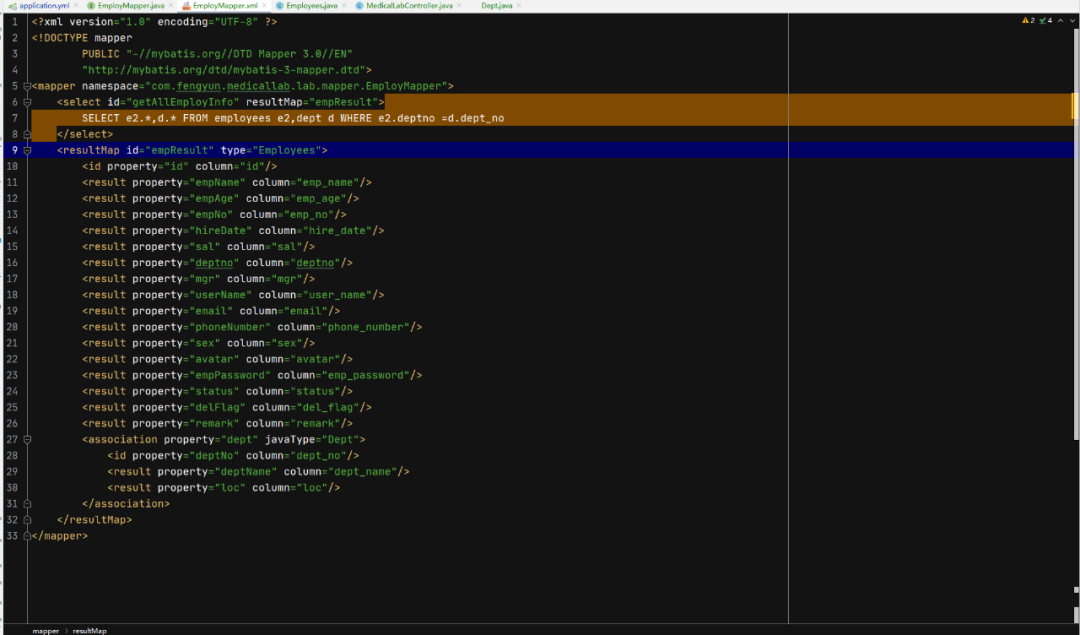The width and height of the screenshot is (1080, 635).
Task: Click the emp_password column value
Action: point(365,375)
